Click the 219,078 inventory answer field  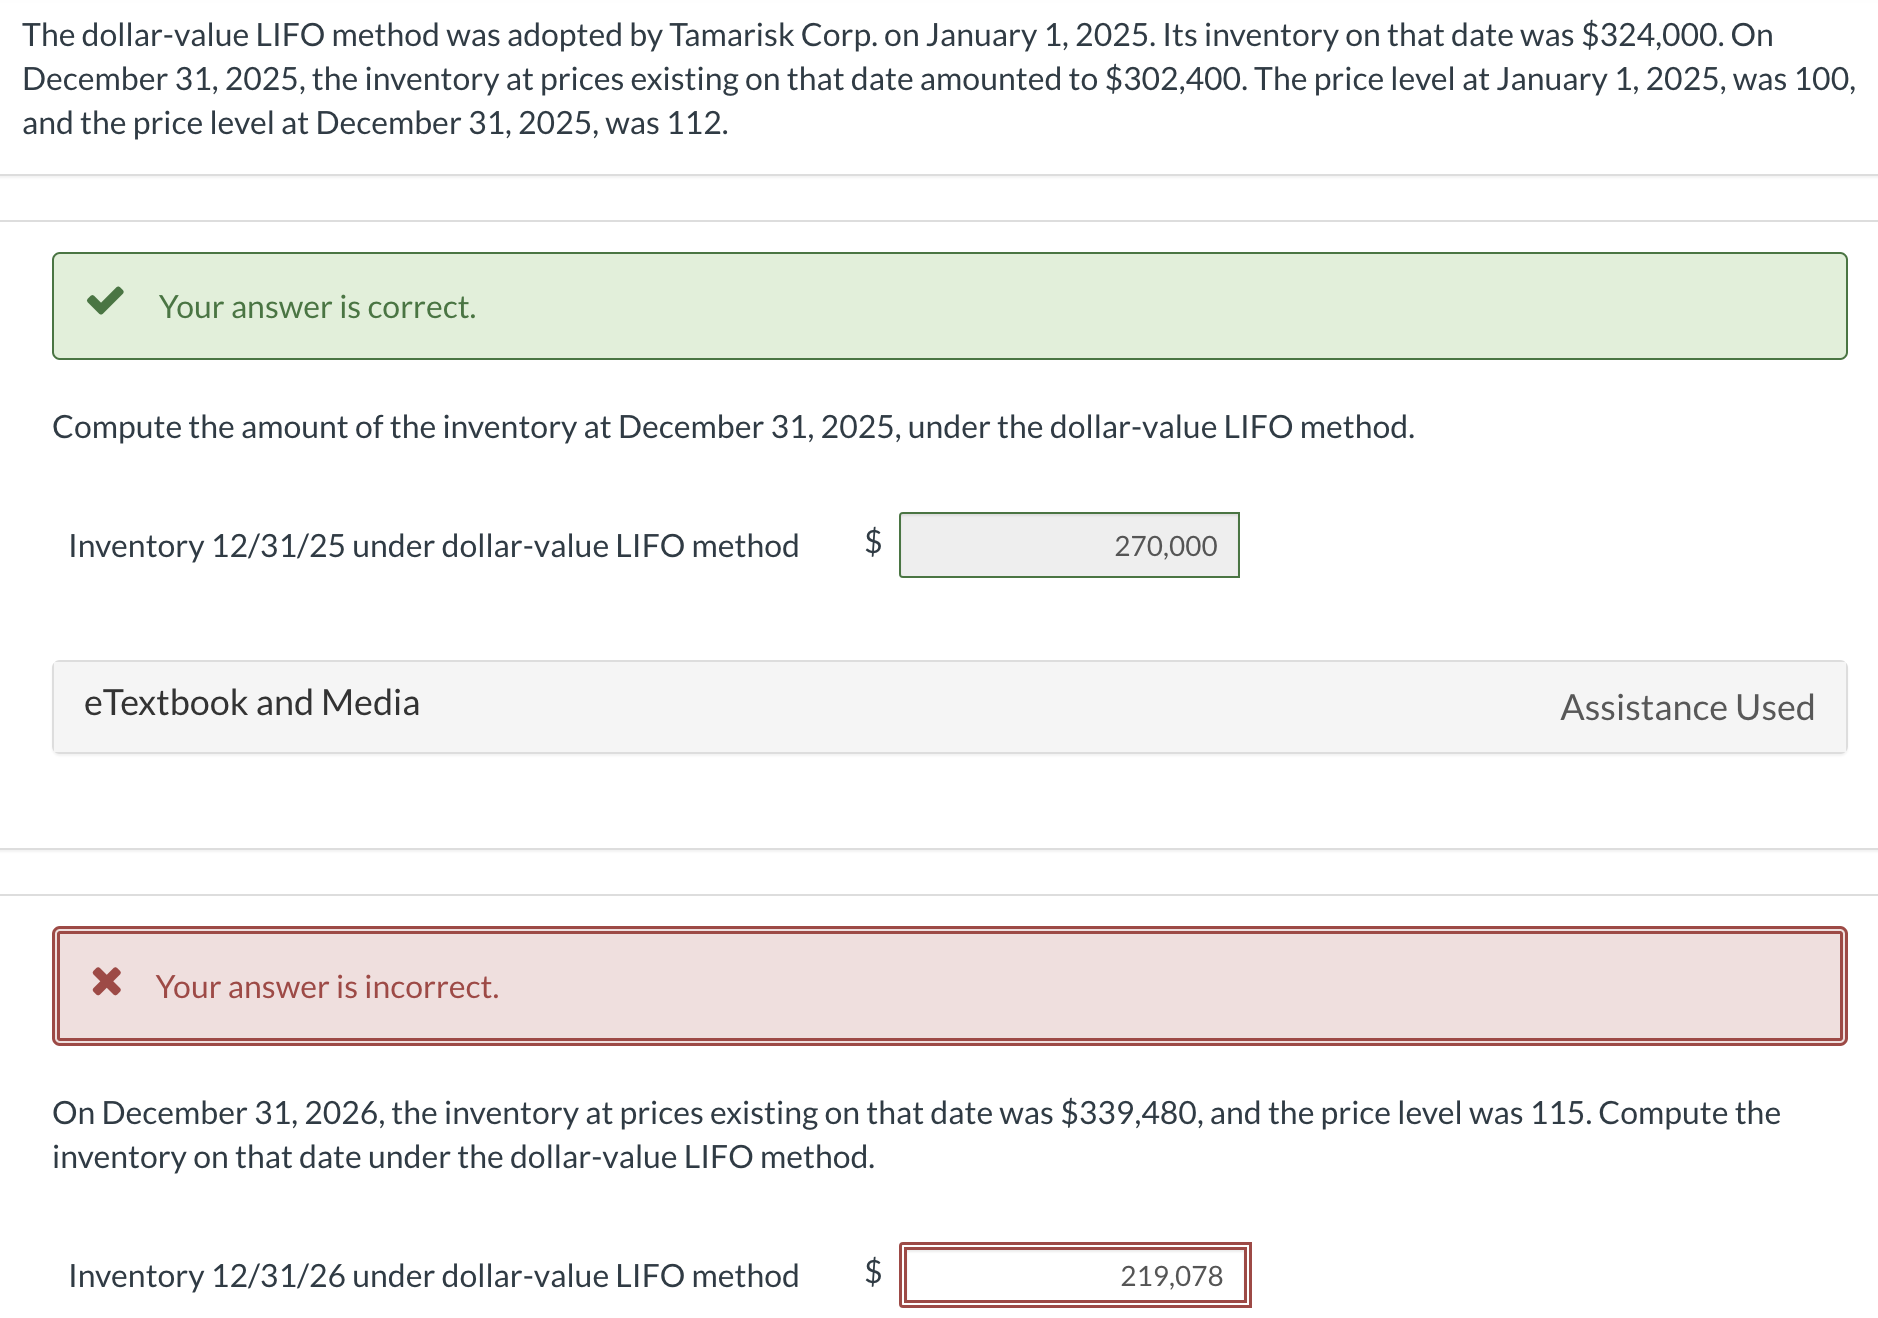(1074, 1274)
